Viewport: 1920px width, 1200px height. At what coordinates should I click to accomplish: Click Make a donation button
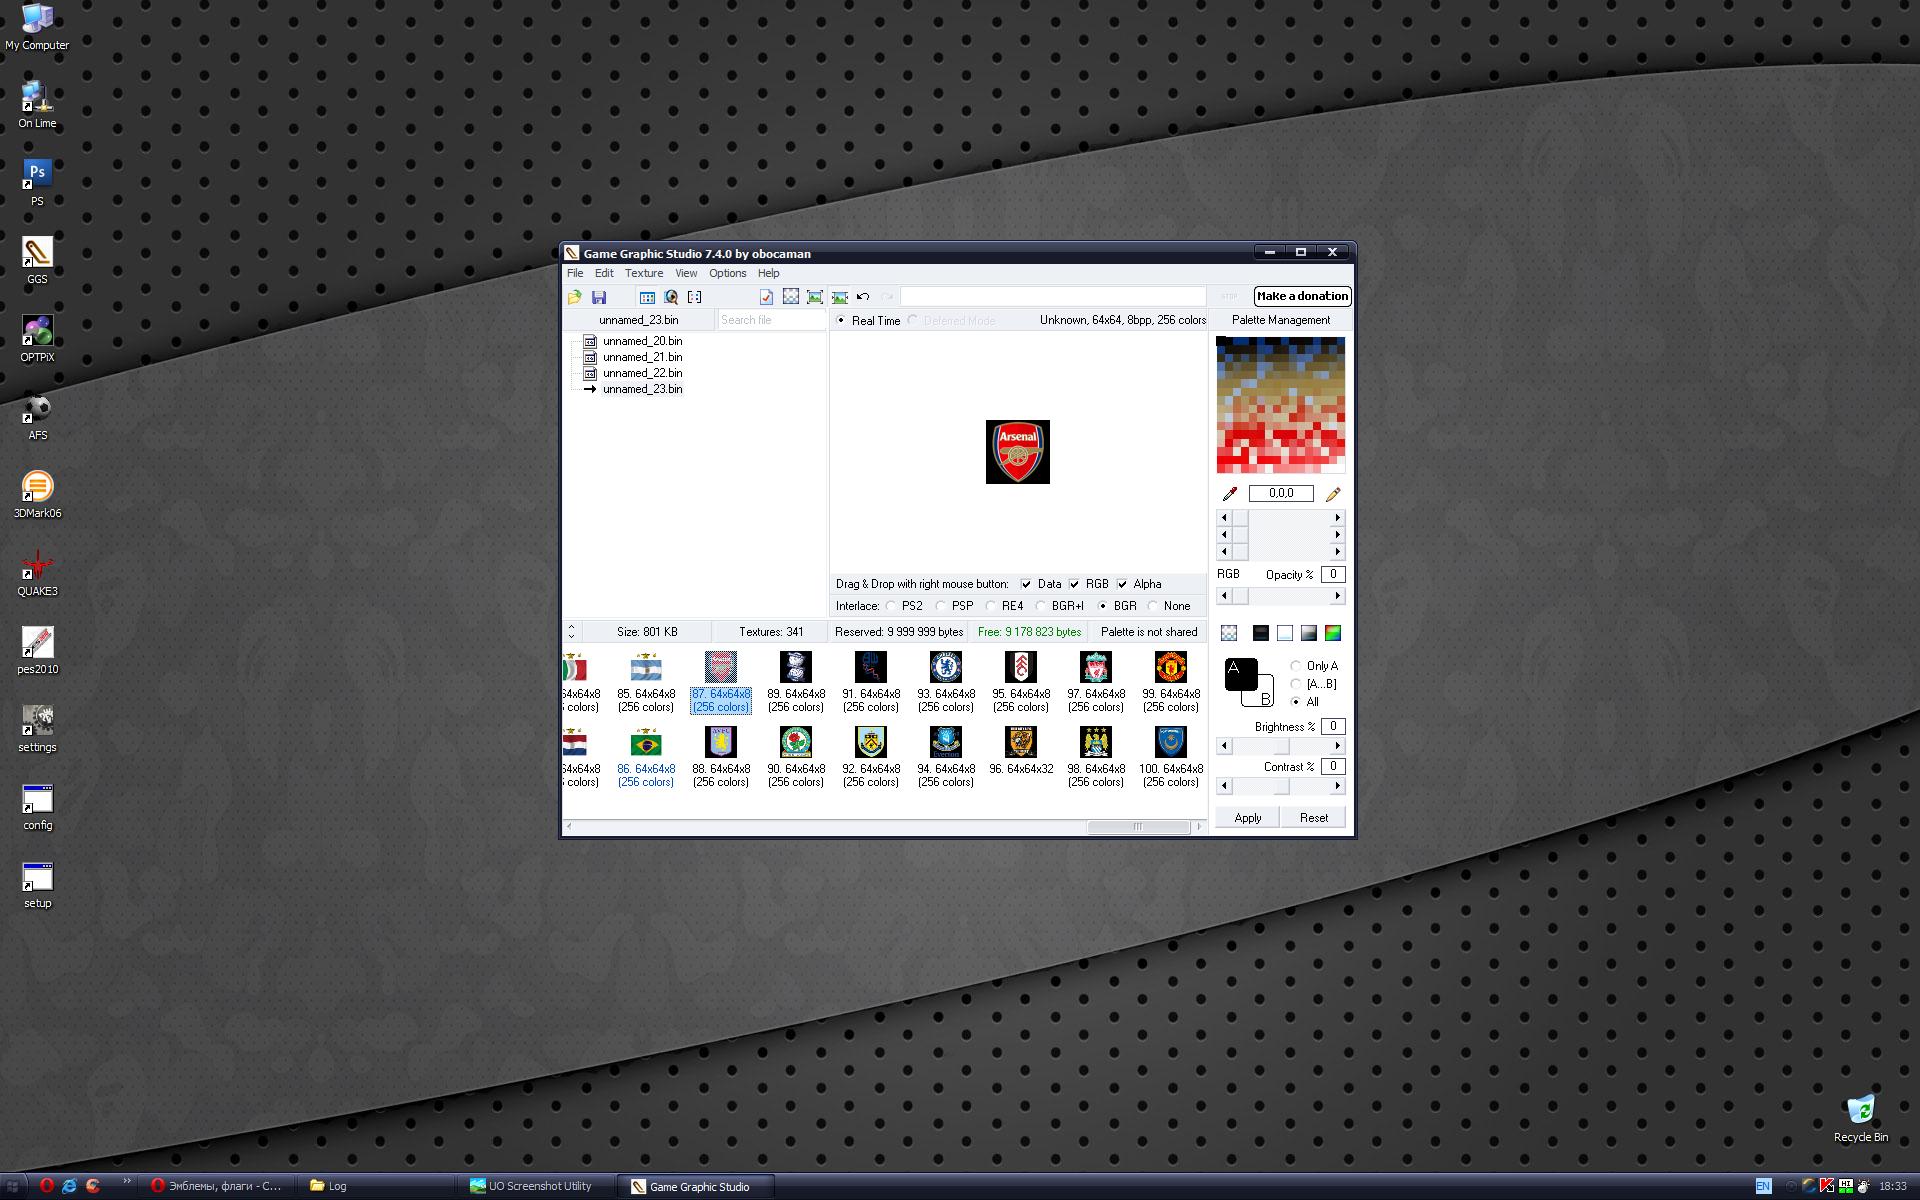[x=1302, y=296]
